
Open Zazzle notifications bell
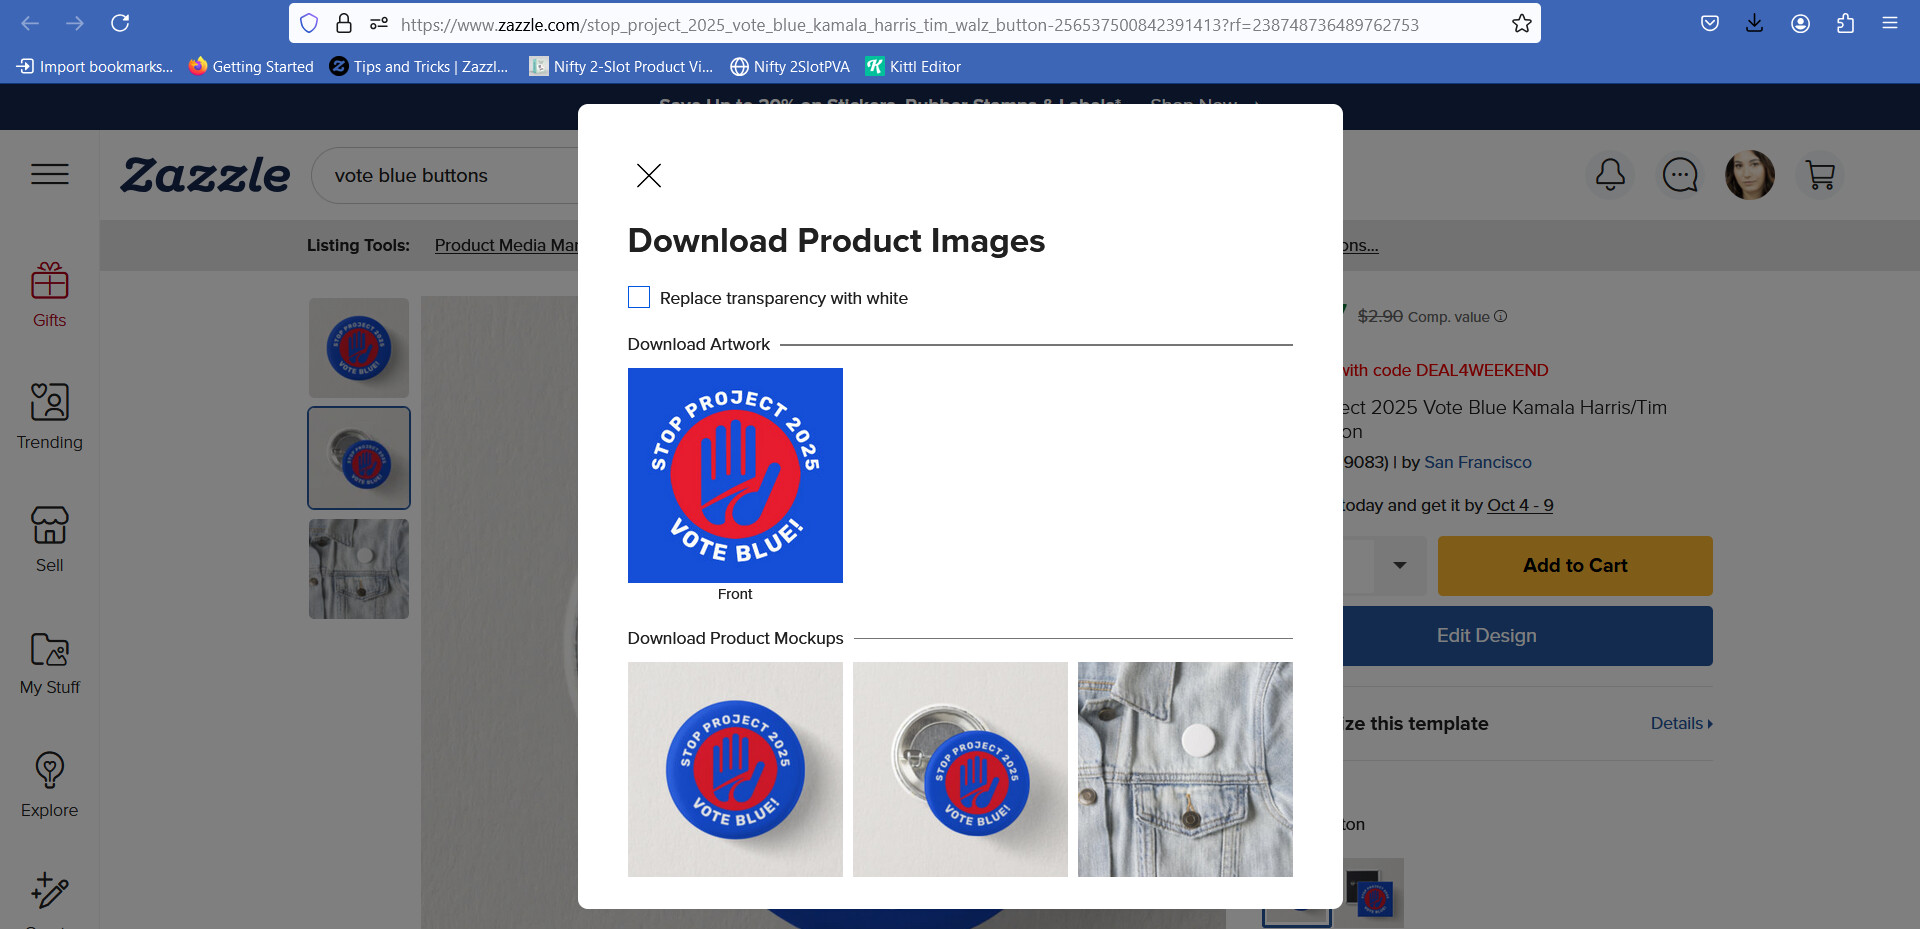pos(1610,175)
